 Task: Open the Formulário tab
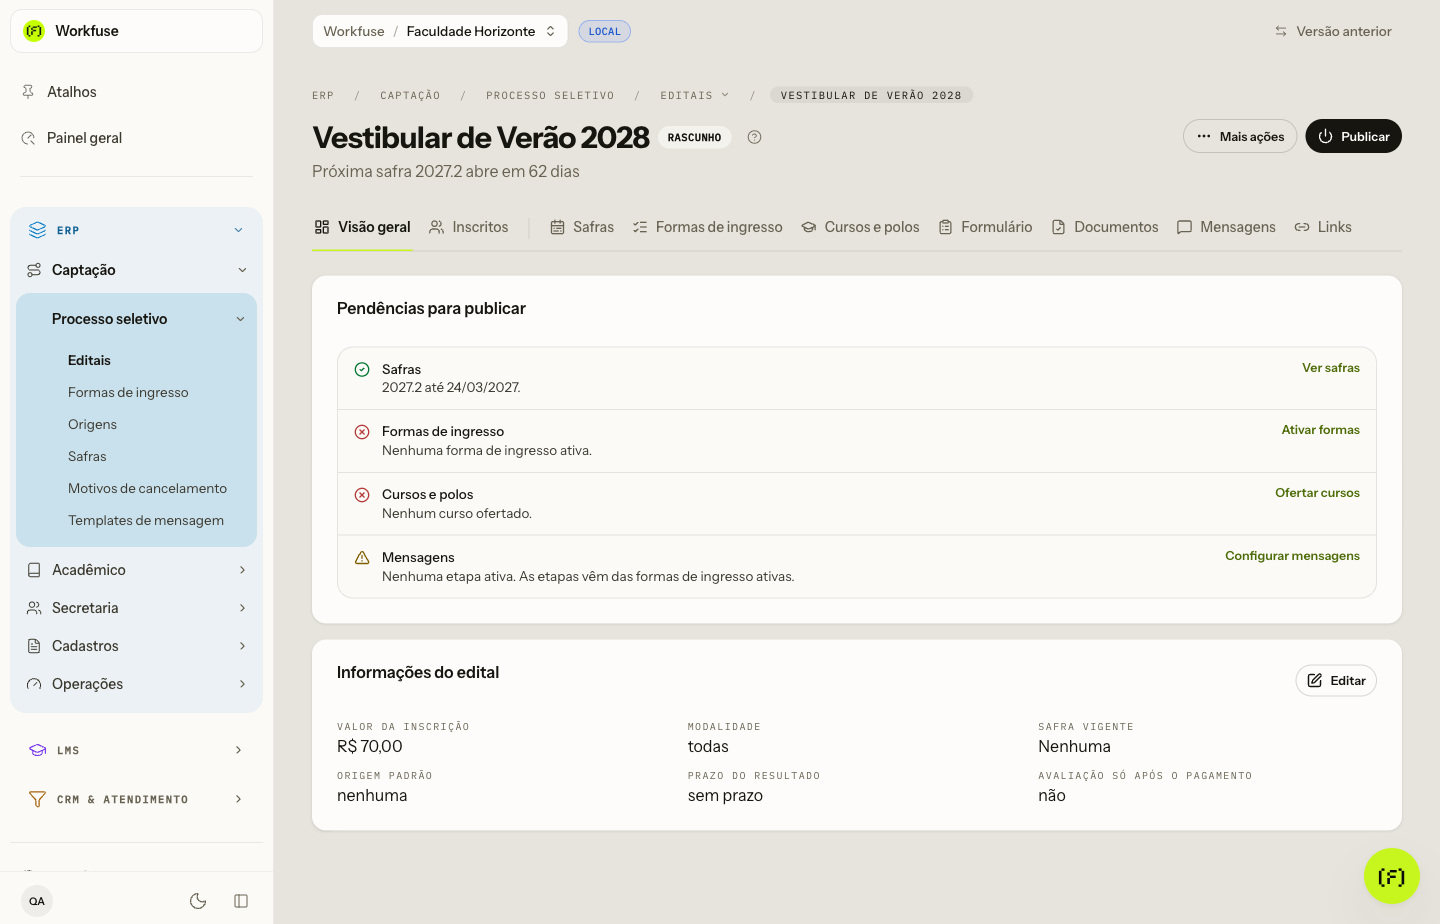(x=985, y=227)
